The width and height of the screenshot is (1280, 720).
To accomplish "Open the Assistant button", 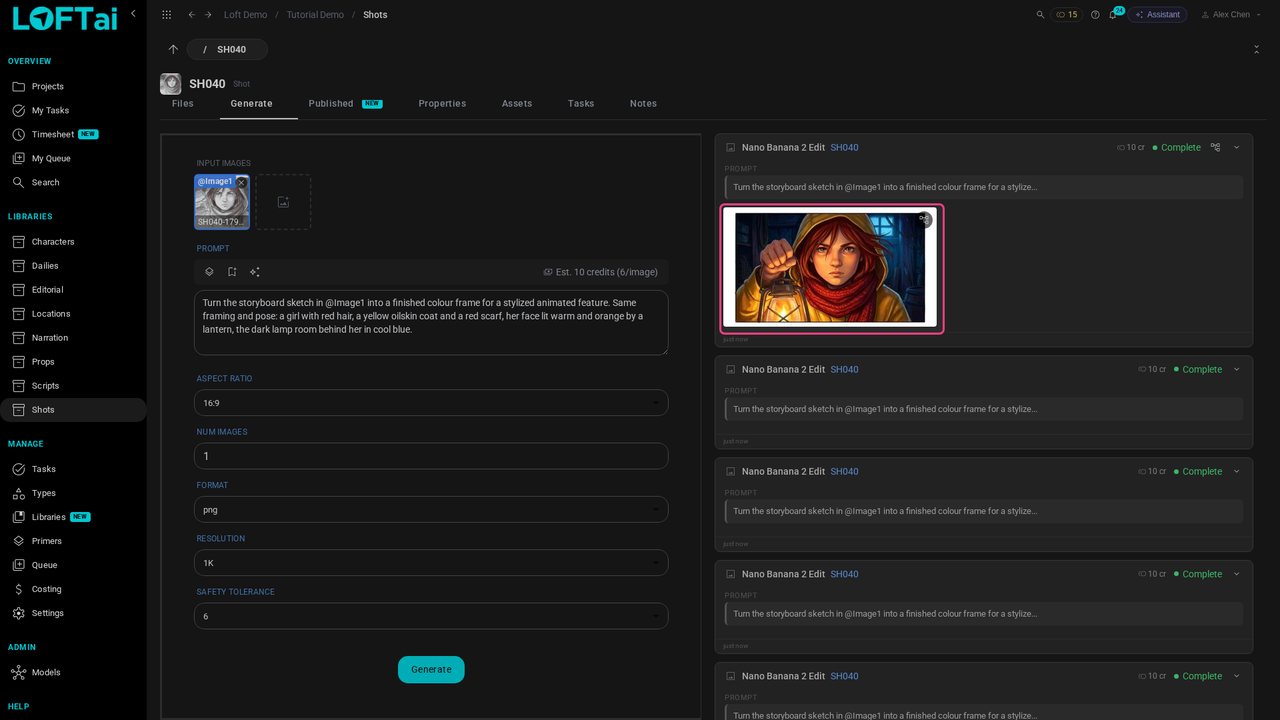I will (1157, 15).
